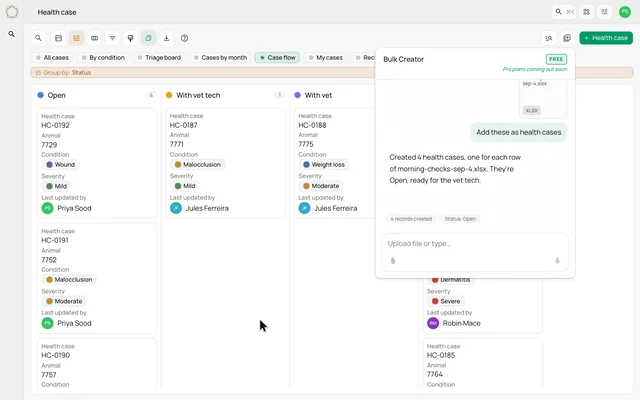The image size is (640, 400).
Task: Open the help question mark icon
Action: [x=184, y=38]
